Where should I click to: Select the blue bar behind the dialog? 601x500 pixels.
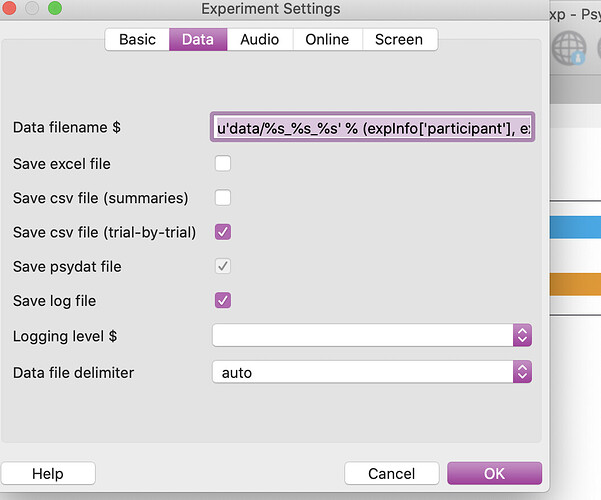(x=575, y=227)
